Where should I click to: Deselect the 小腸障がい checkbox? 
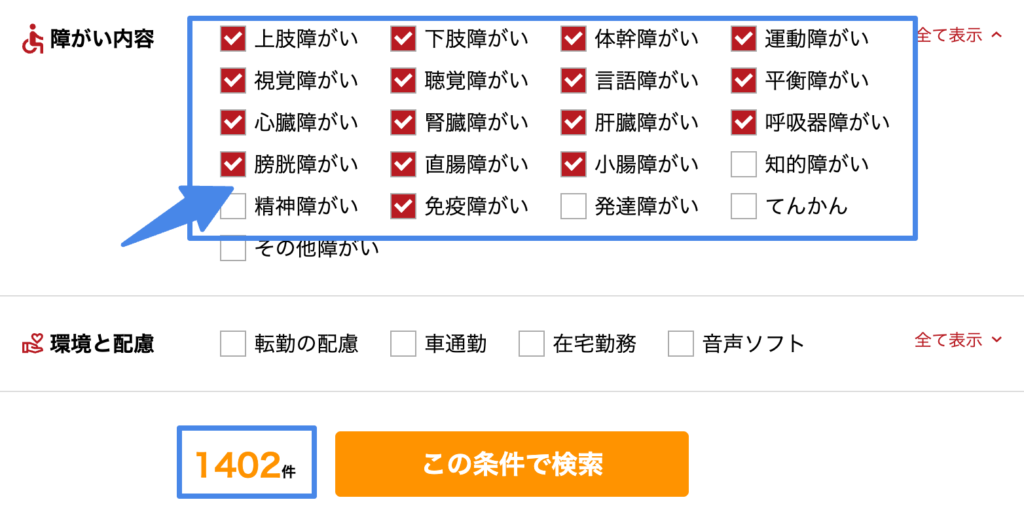573,163
